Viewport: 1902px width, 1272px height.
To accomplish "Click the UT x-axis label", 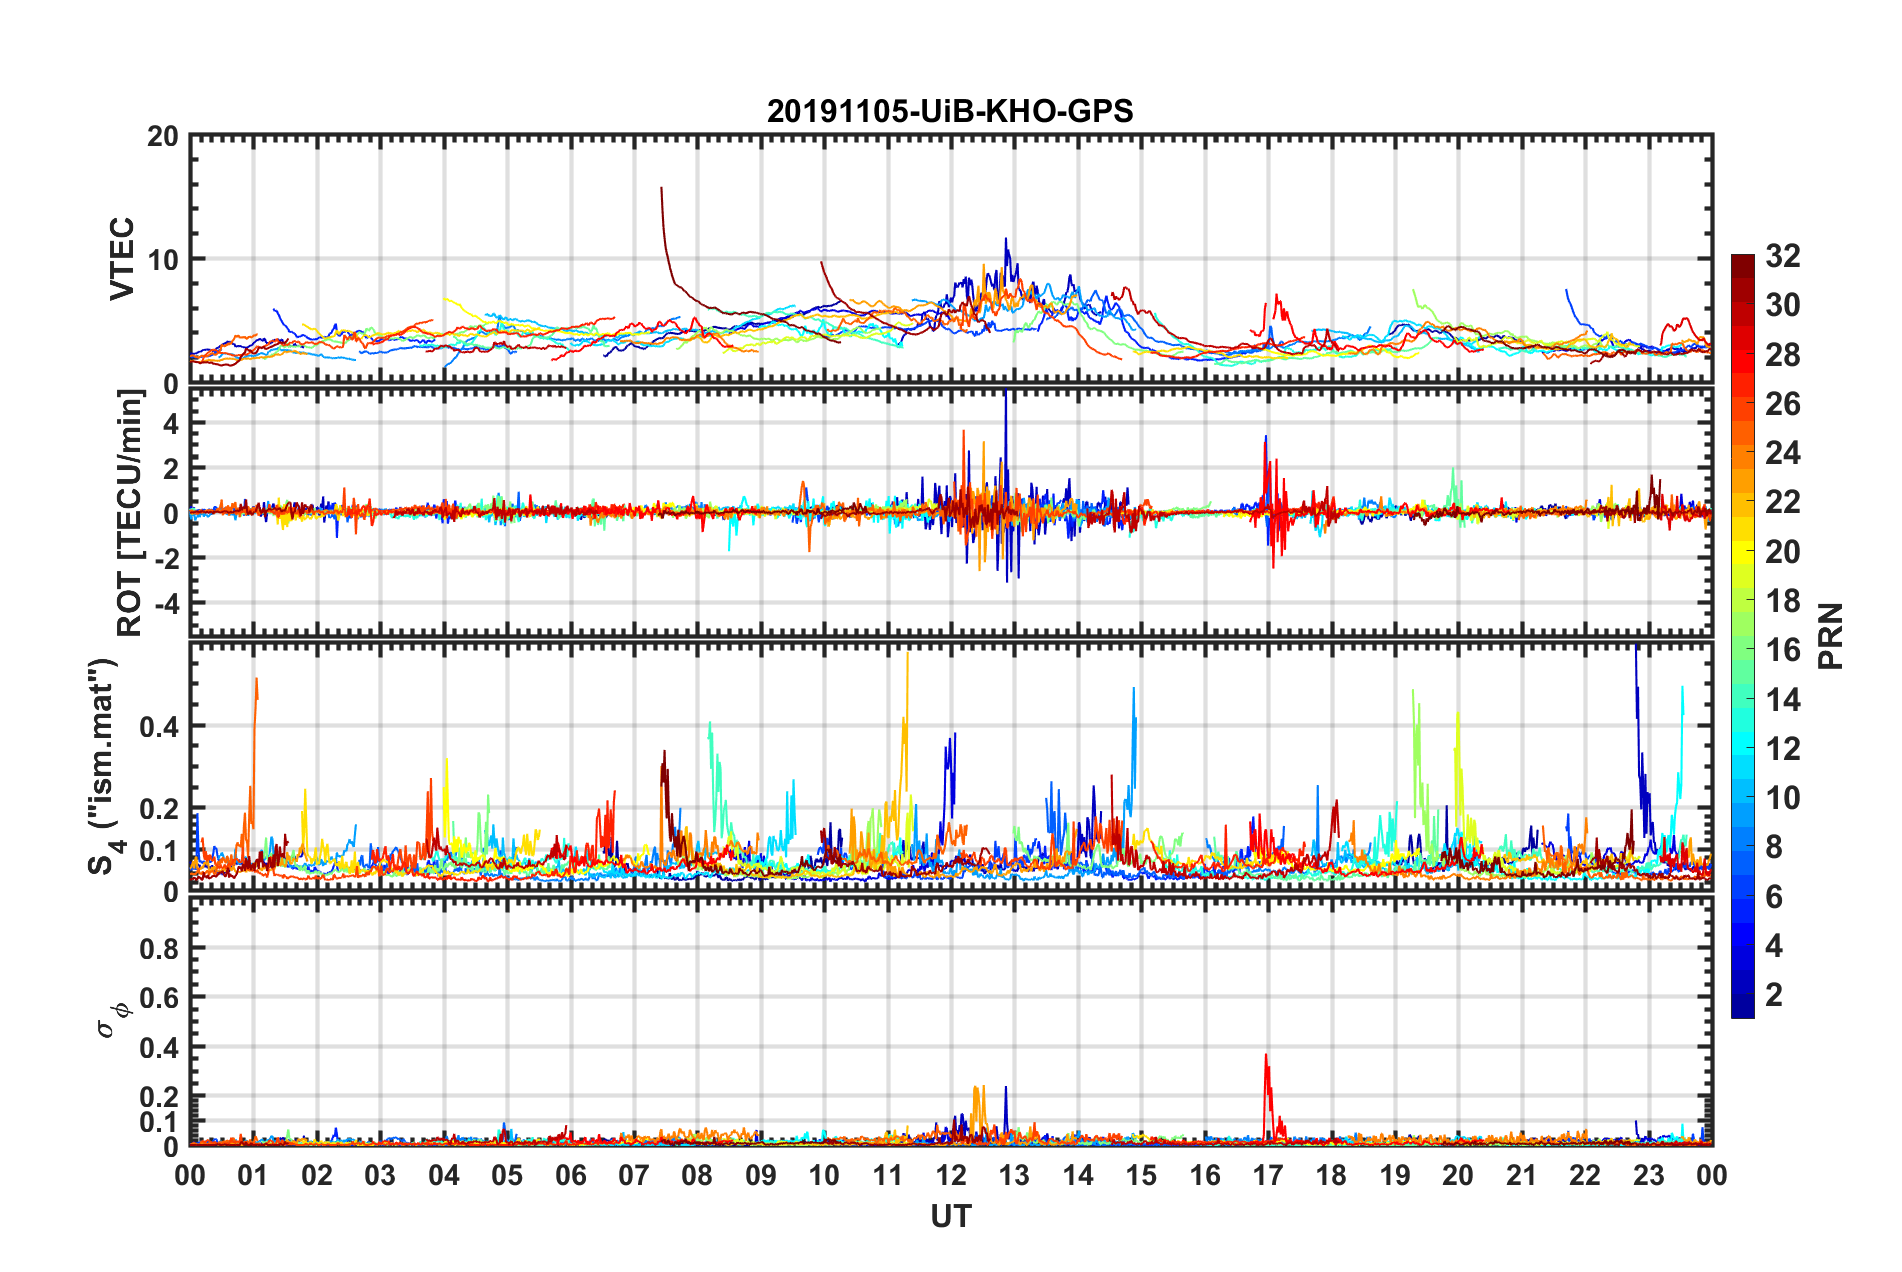I will click(x=951, y=1216).
